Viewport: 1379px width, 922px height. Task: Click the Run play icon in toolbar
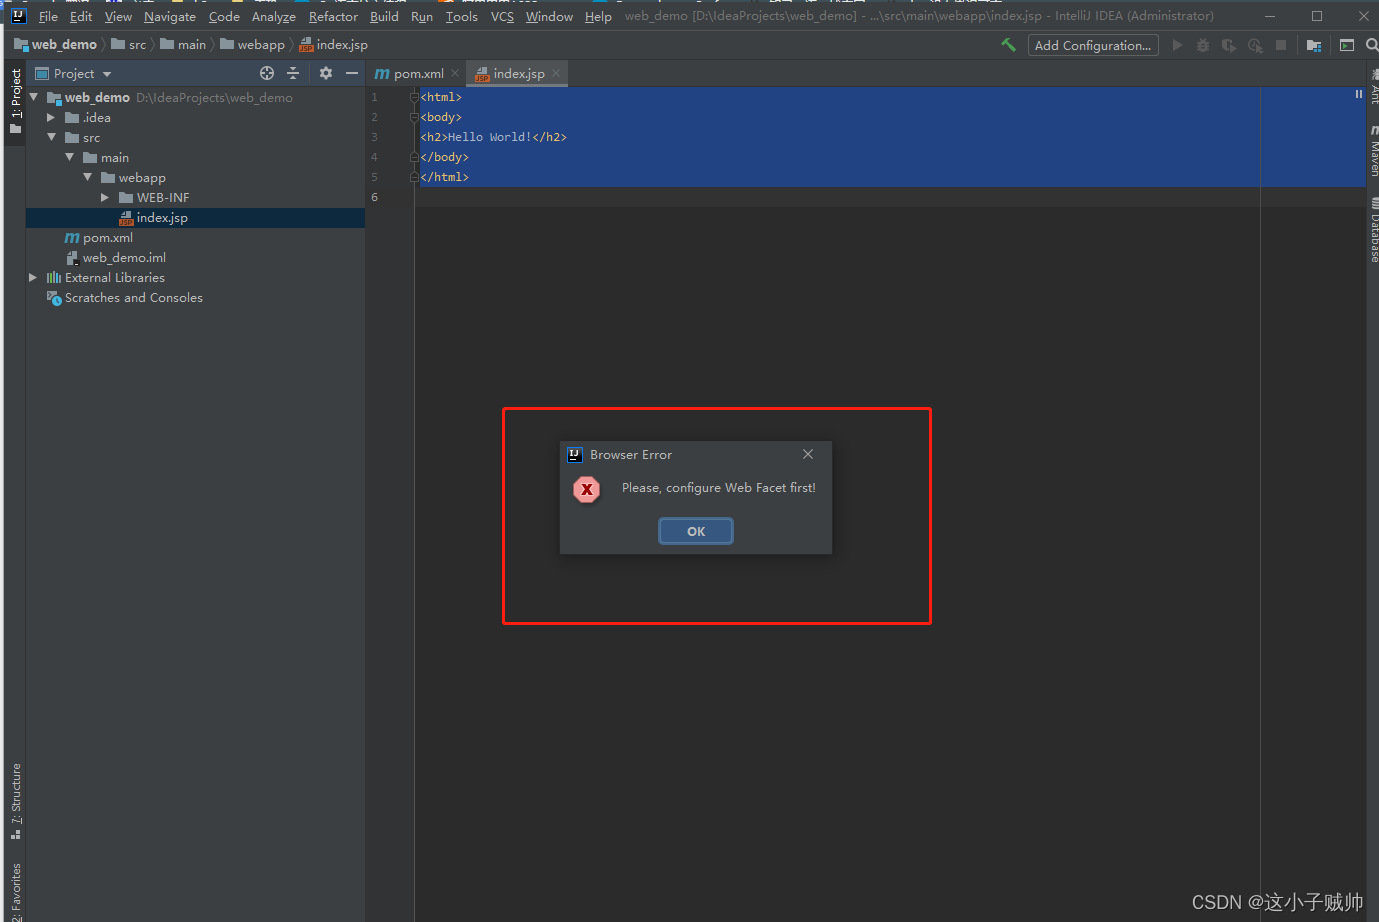(x=1177, y=45)
